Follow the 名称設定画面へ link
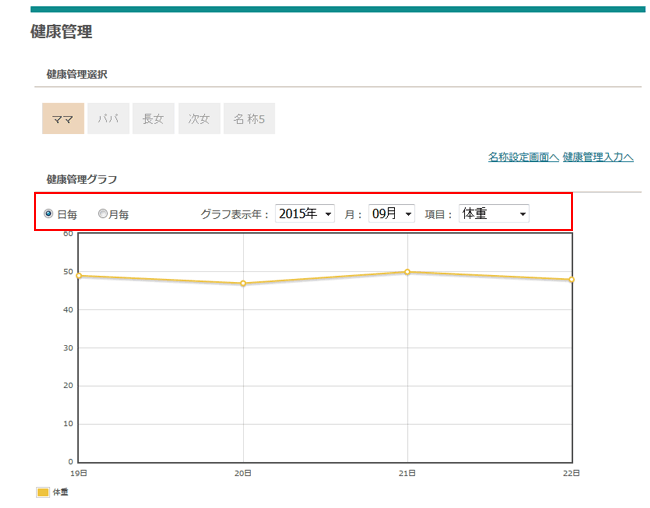650x508 pixels. coord(523,157)
